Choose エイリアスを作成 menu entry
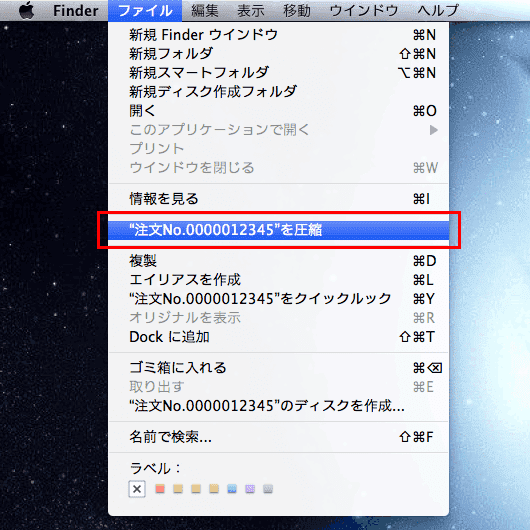The height and width of the screenshot is (530, 530). pyautogui.click(x=279, y=280)
